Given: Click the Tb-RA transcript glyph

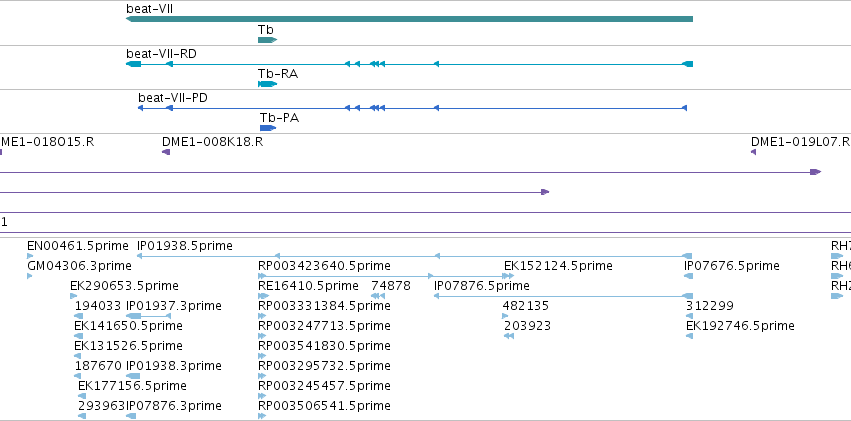Looking at the screenshot, I should [268, 84].
